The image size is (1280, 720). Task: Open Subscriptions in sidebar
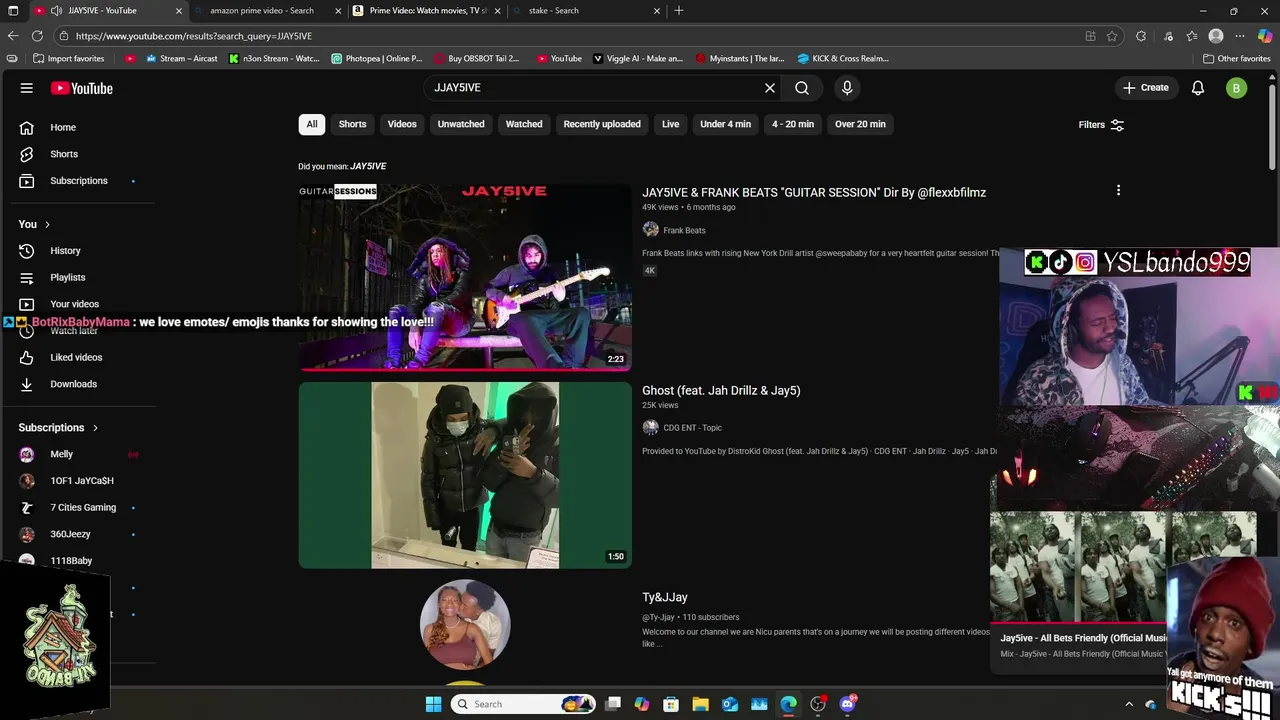(x=80, y=181)
